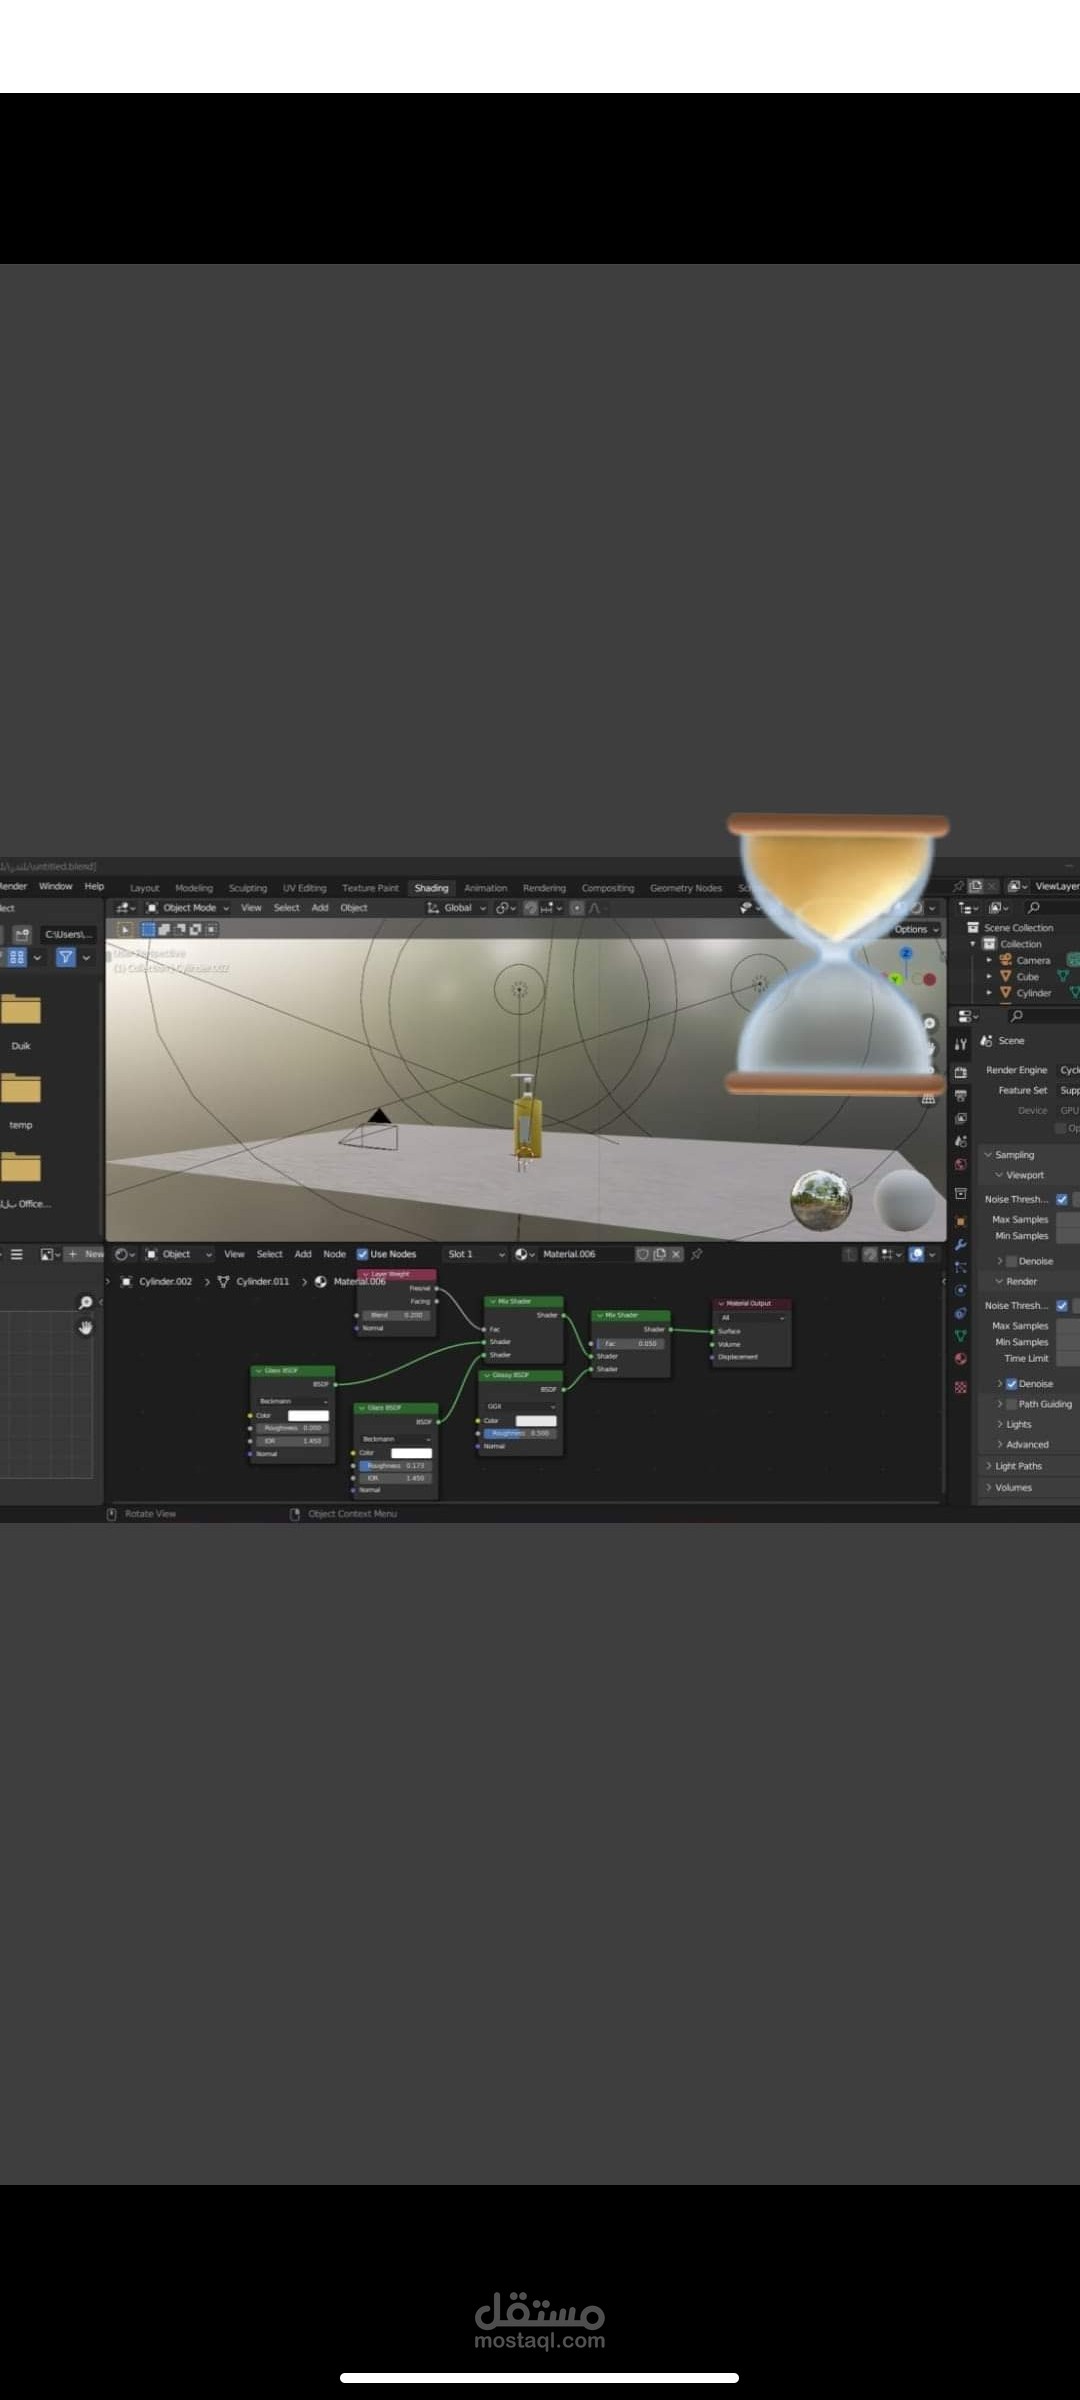This screenshot has height=2400, width=1080.
Task: Click the Scene icon in properties header
Action: click(x=987, y=1041)
